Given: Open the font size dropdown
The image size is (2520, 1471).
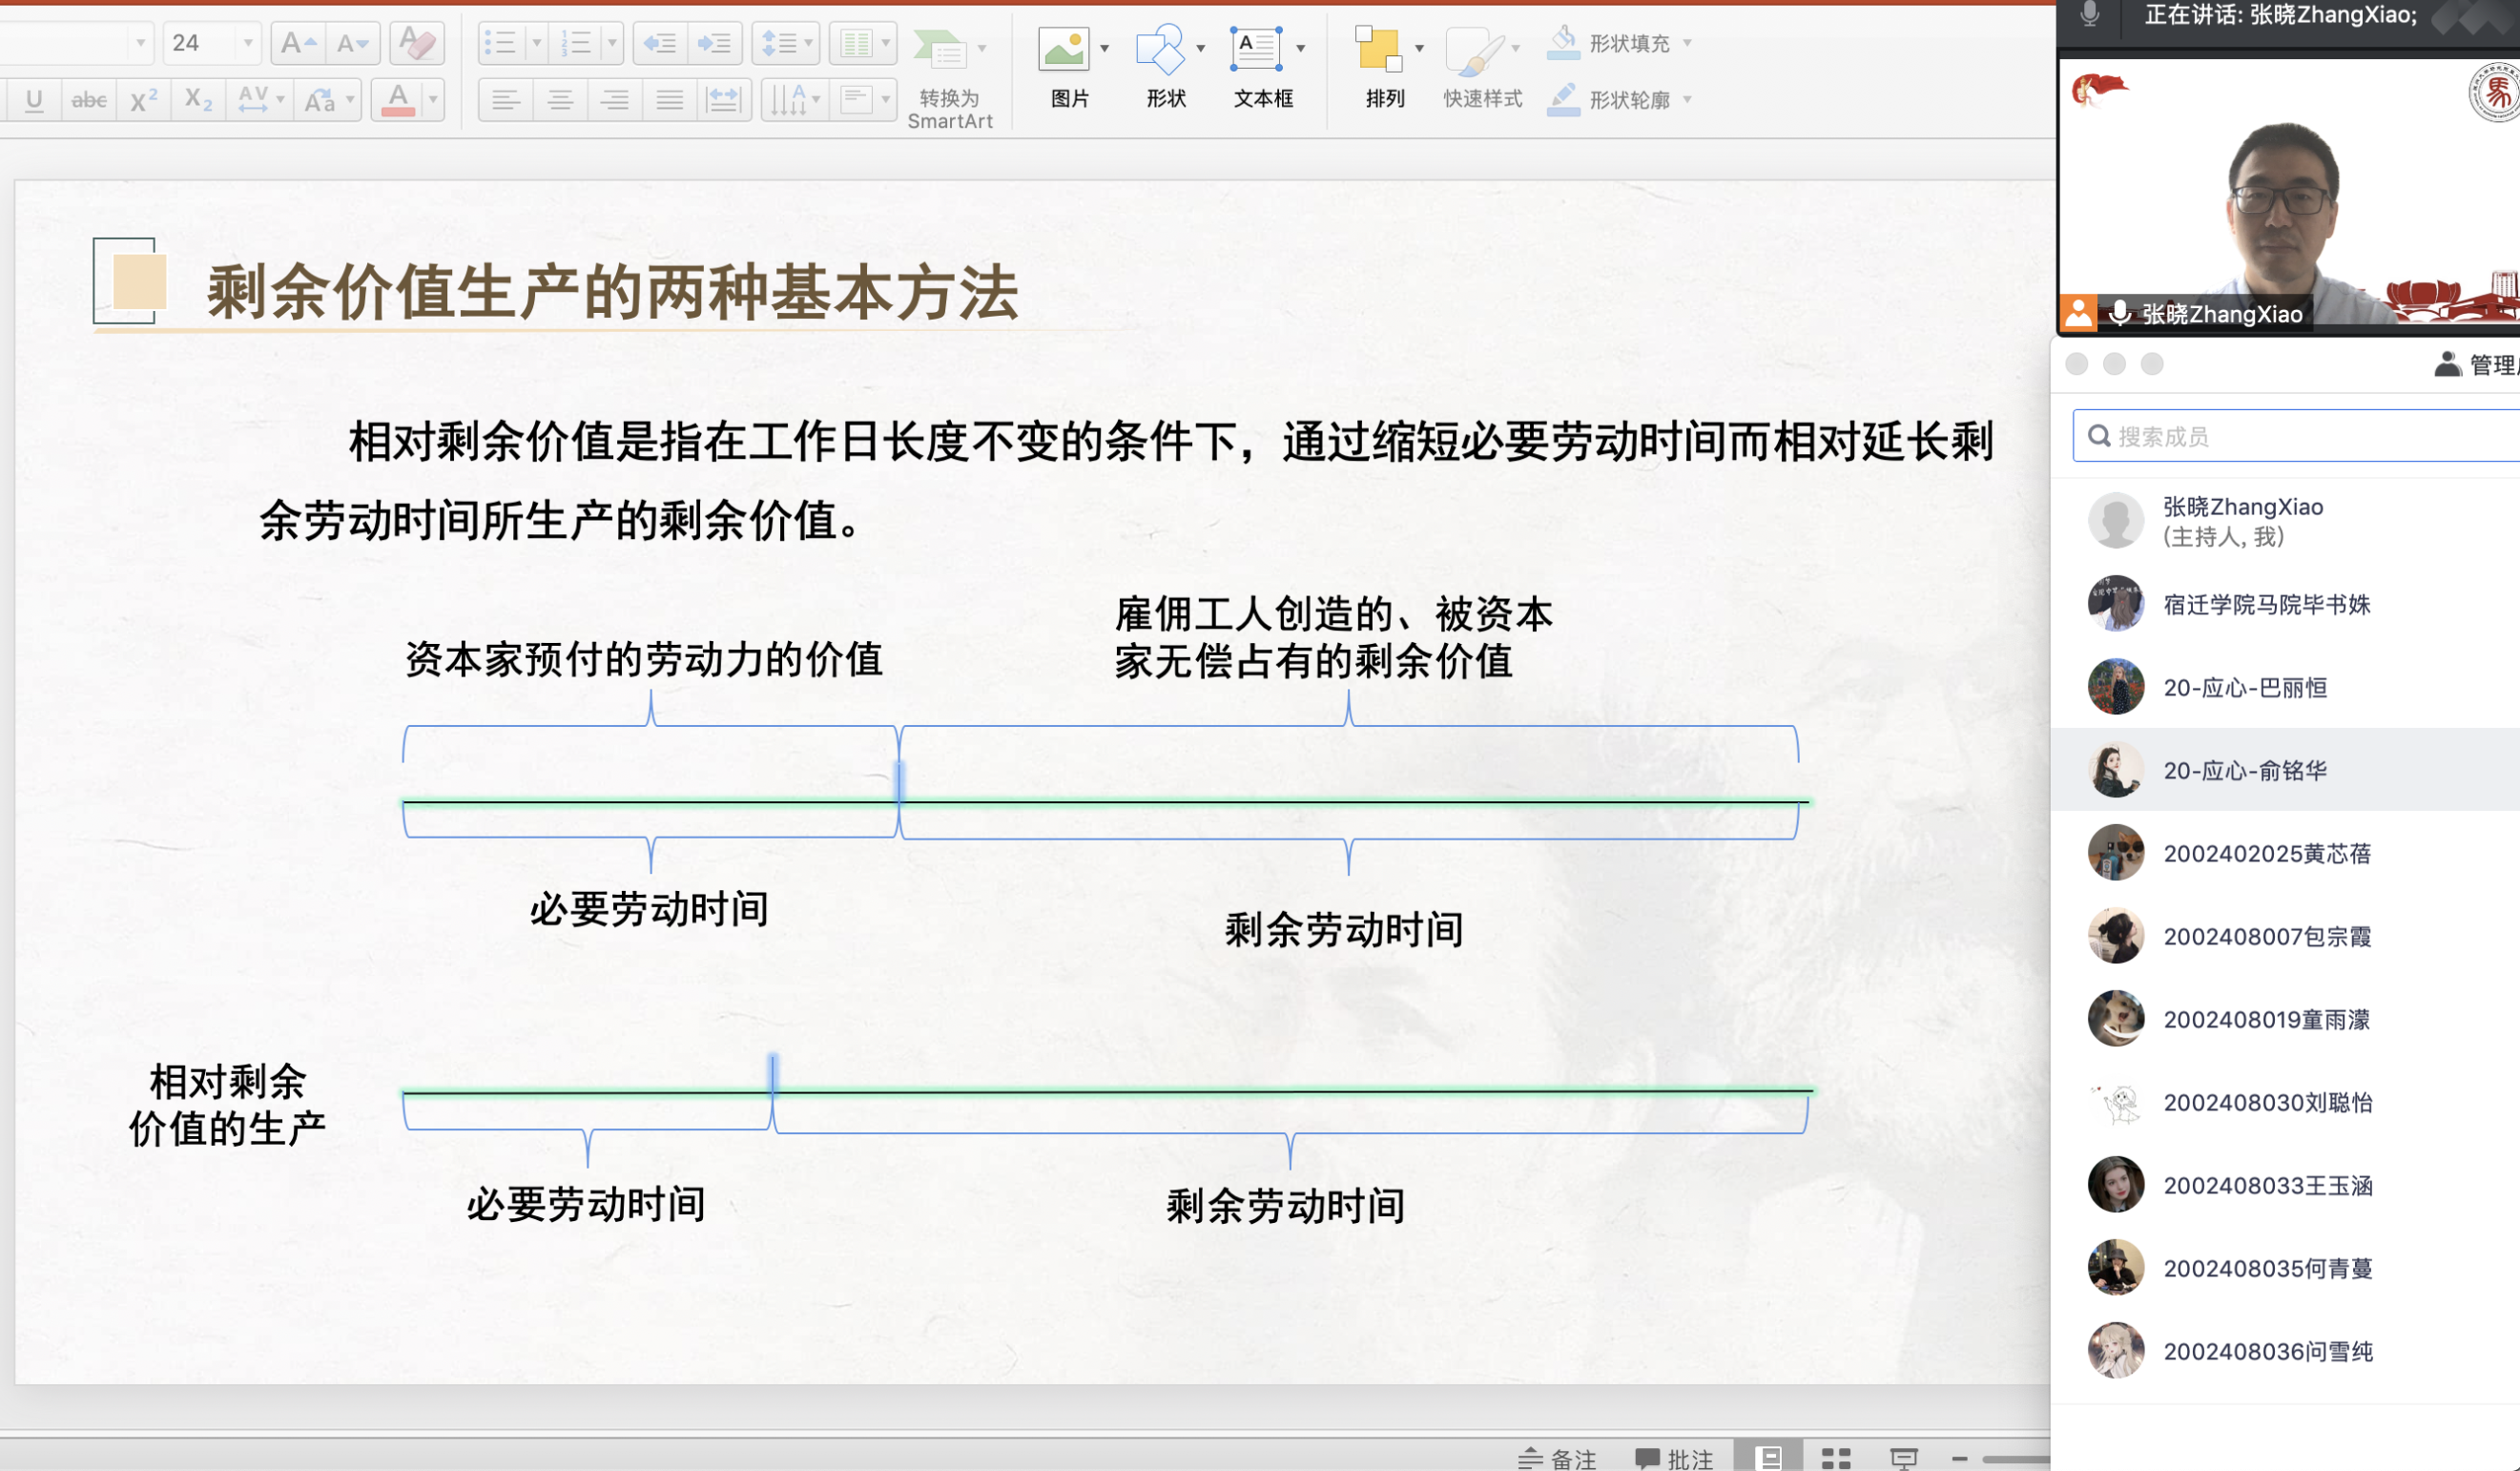Looking at the screenshot, I should click(x=248, y=43).
